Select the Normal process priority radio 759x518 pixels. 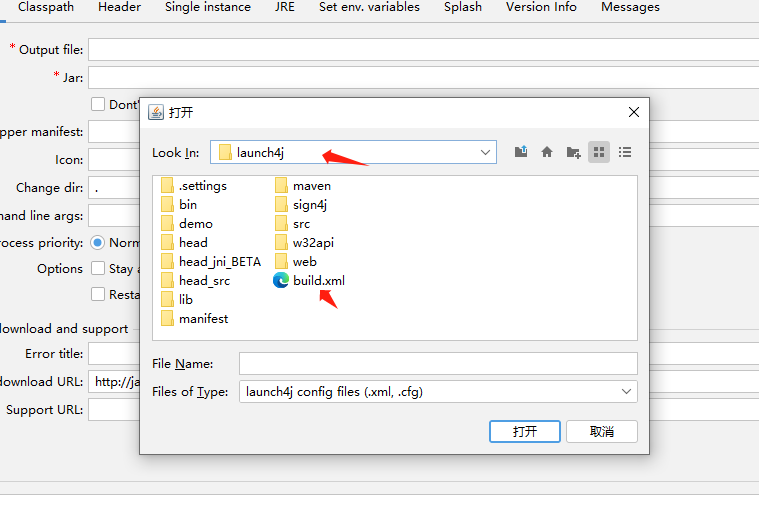[x=97, y=242]
